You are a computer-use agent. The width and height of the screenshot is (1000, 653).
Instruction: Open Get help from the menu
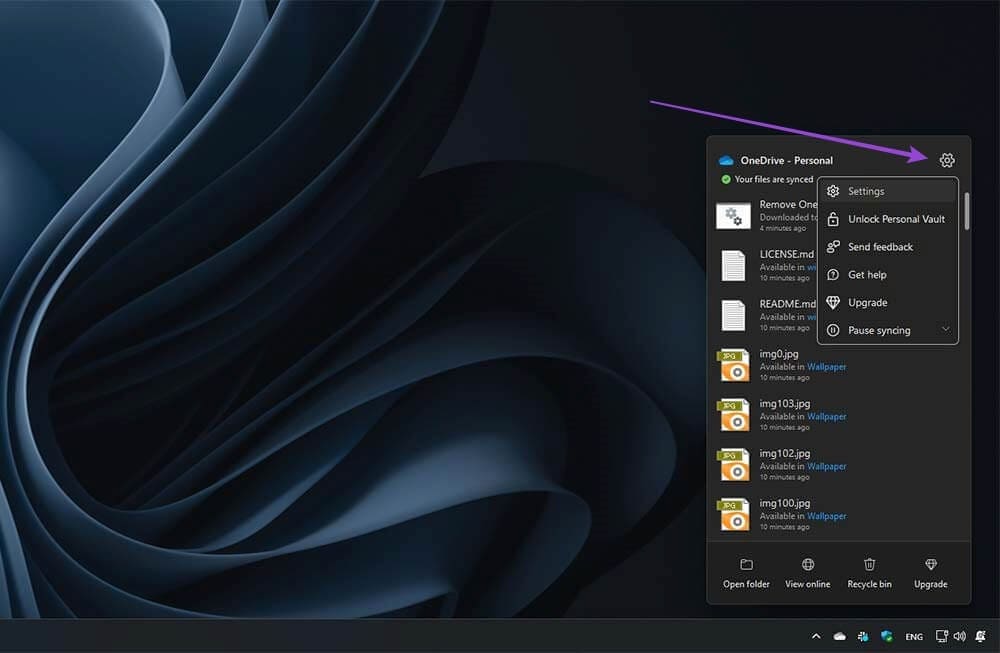click(888, 275)
